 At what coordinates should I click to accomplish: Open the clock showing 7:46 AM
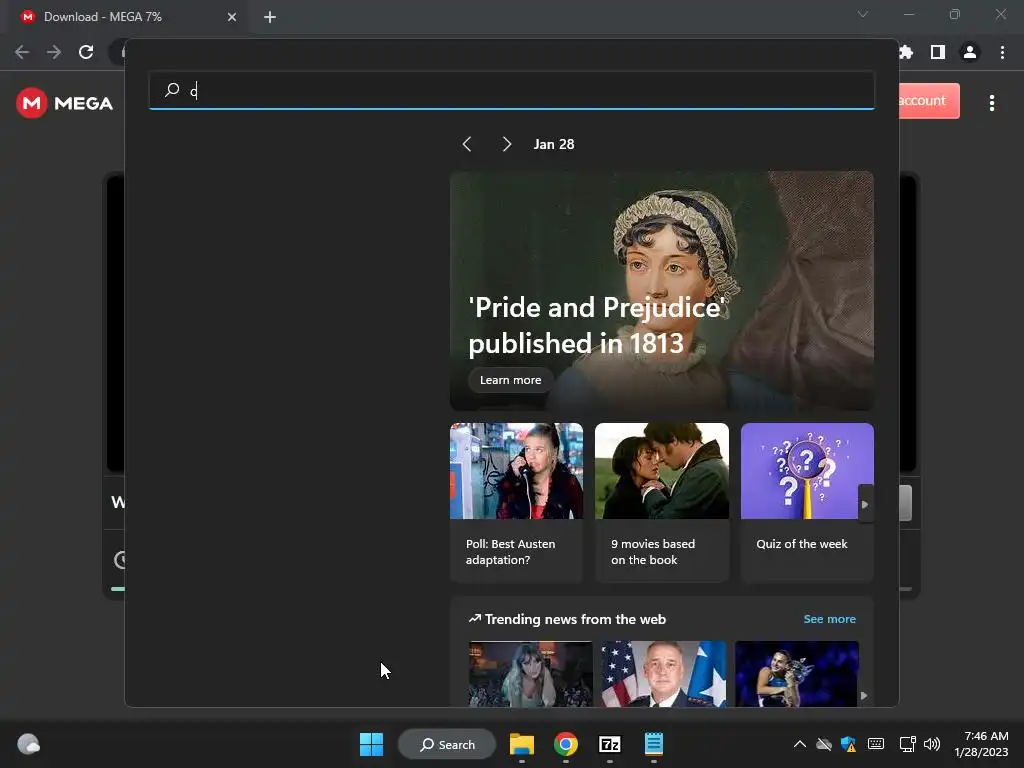pos(981,744)
